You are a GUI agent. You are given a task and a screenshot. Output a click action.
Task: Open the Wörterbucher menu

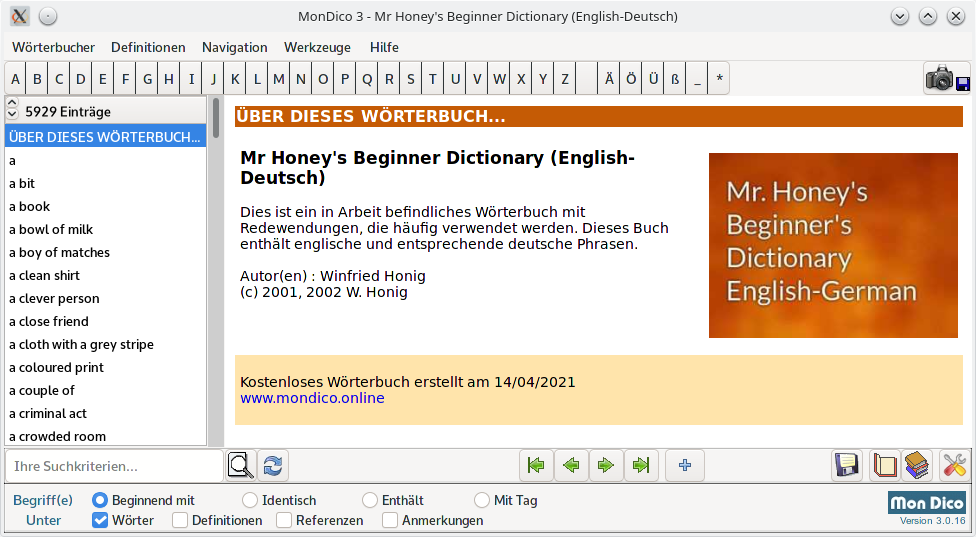pyautogui.click(x=54, y=47)
